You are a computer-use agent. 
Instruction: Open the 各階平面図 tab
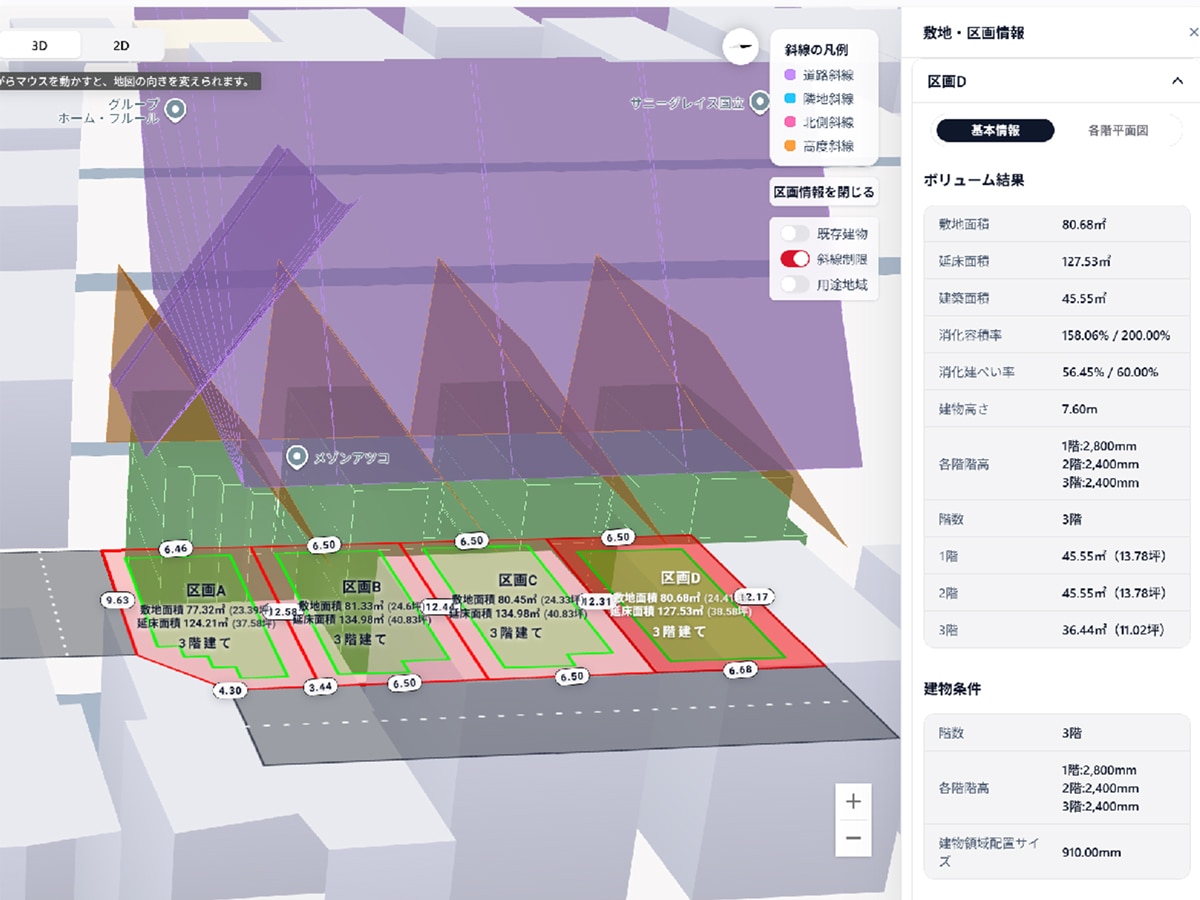coord(1117,131)
